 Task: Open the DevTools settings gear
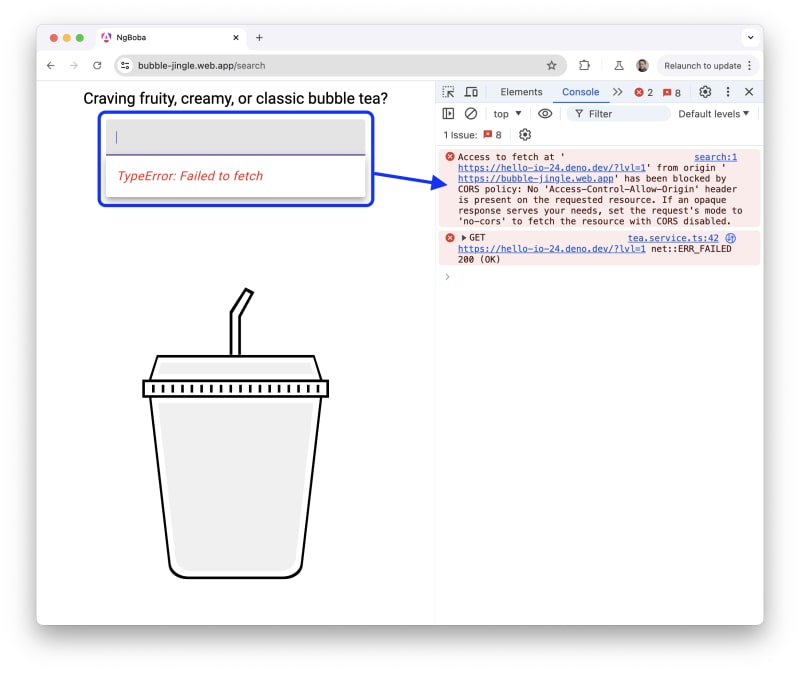(x=705, y=92)
